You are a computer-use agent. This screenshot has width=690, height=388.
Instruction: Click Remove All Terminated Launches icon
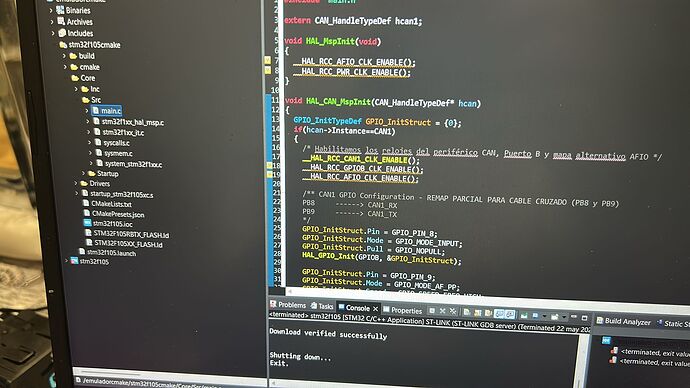(x=453, y=311)
